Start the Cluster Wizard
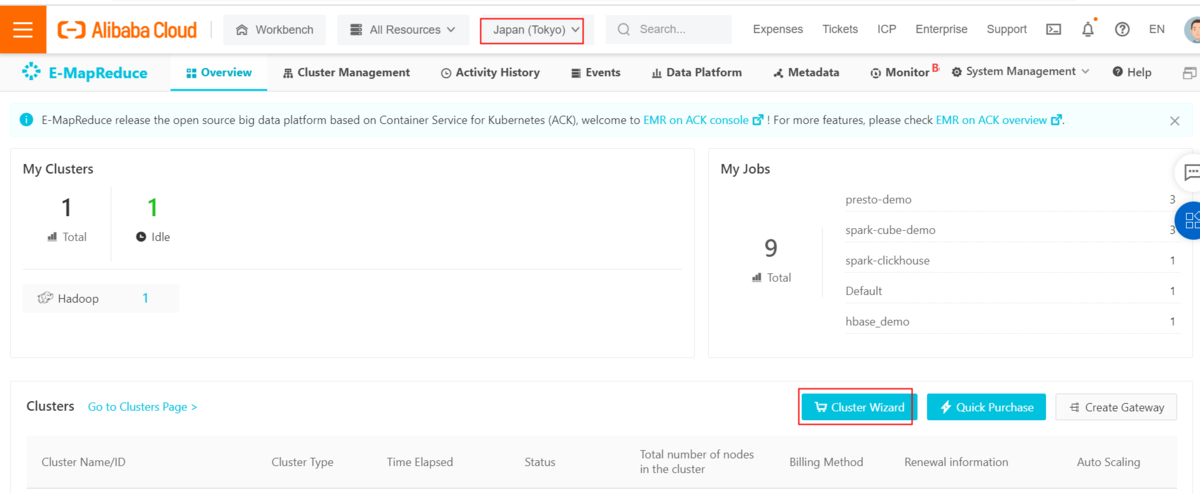The image size is (1200, 494). click(858, 407)
